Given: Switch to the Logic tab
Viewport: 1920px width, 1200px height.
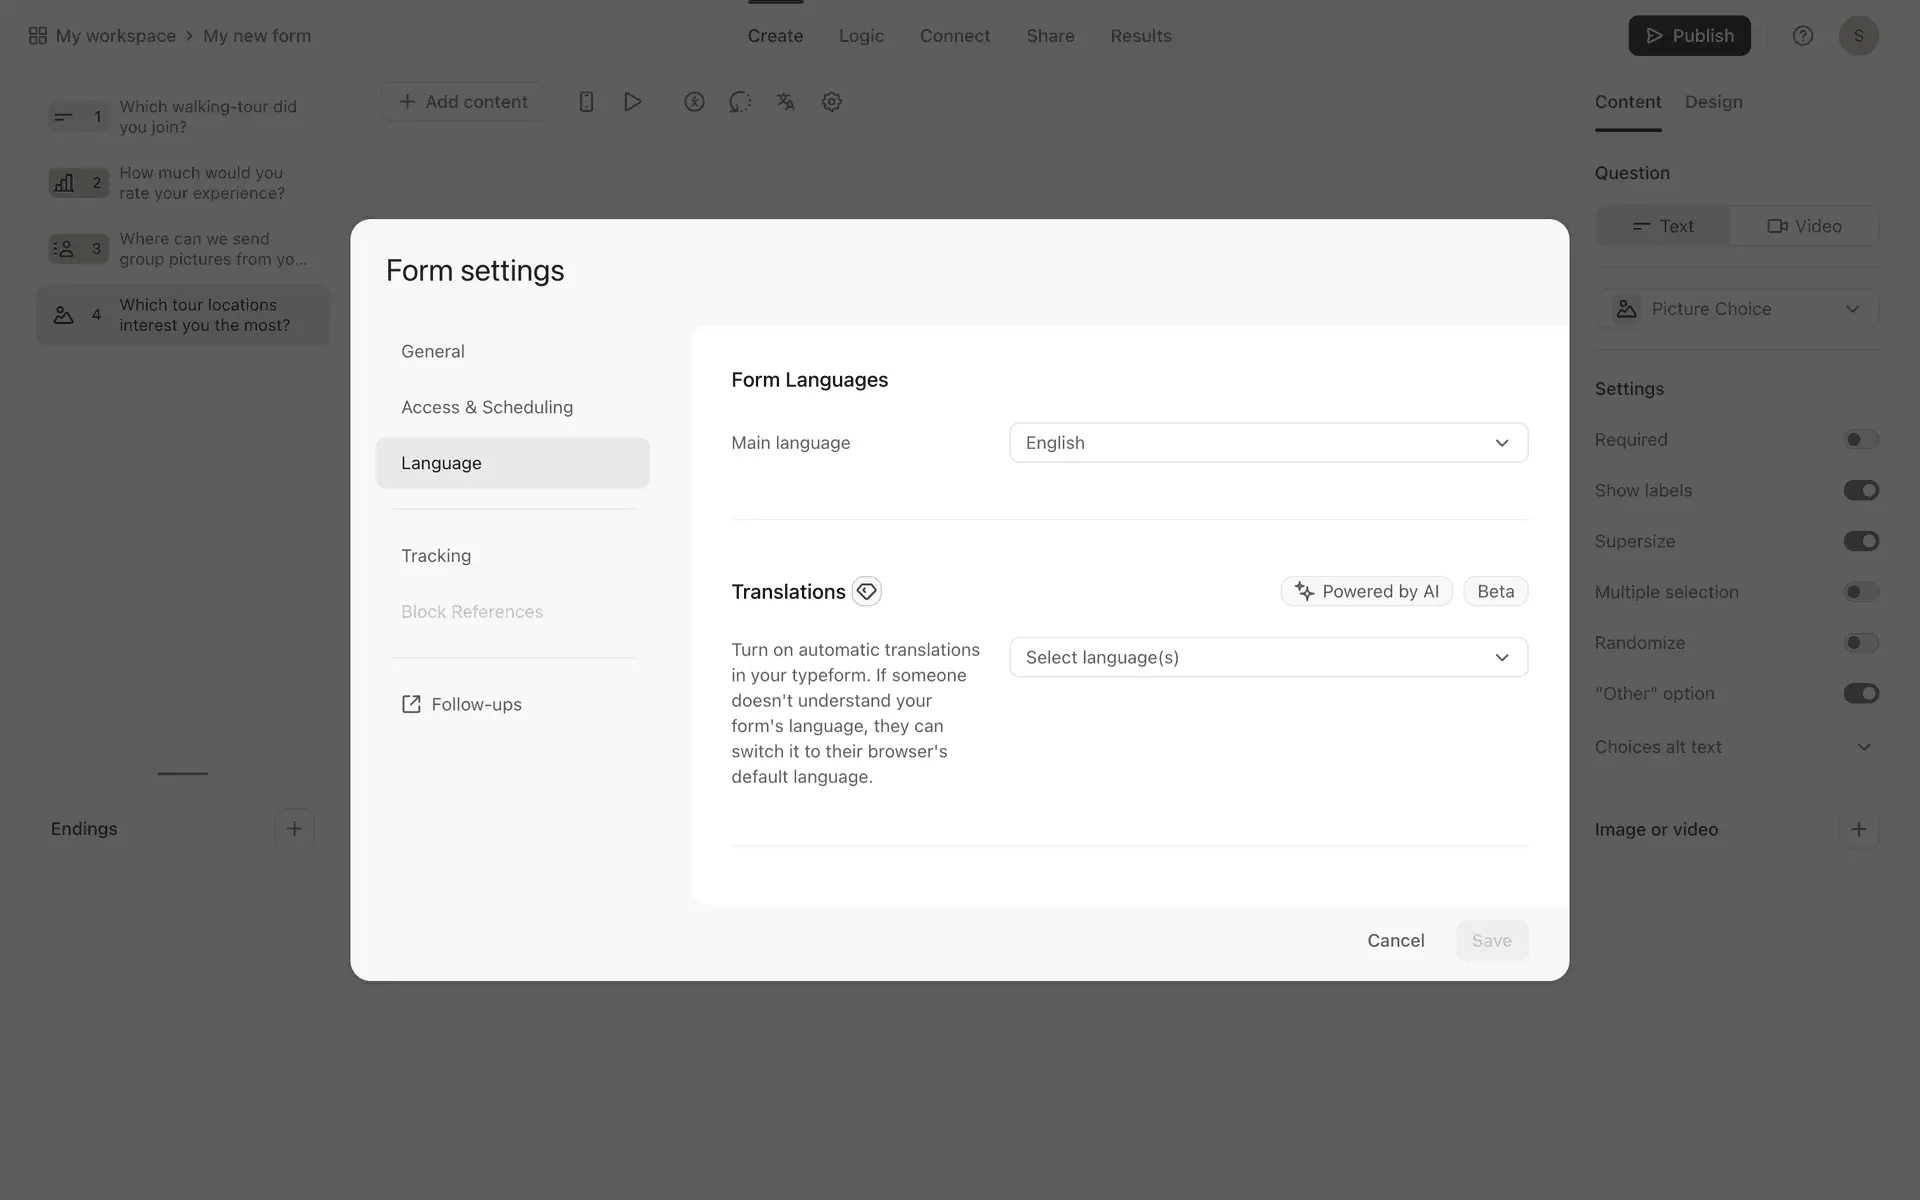Looking at the screenshot, I should (x=861, y=36).
